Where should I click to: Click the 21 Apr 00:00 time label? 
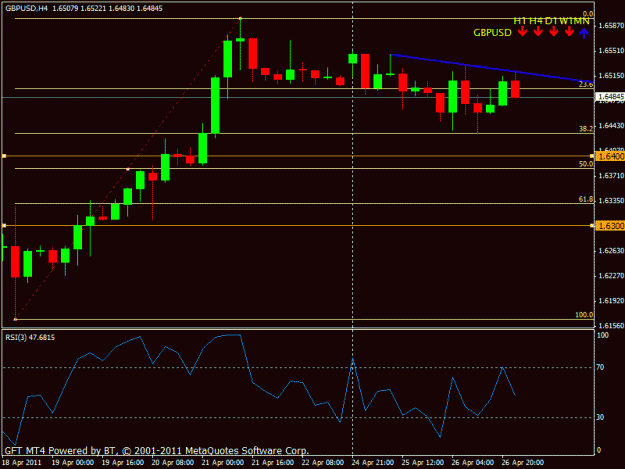coord(223,463)
